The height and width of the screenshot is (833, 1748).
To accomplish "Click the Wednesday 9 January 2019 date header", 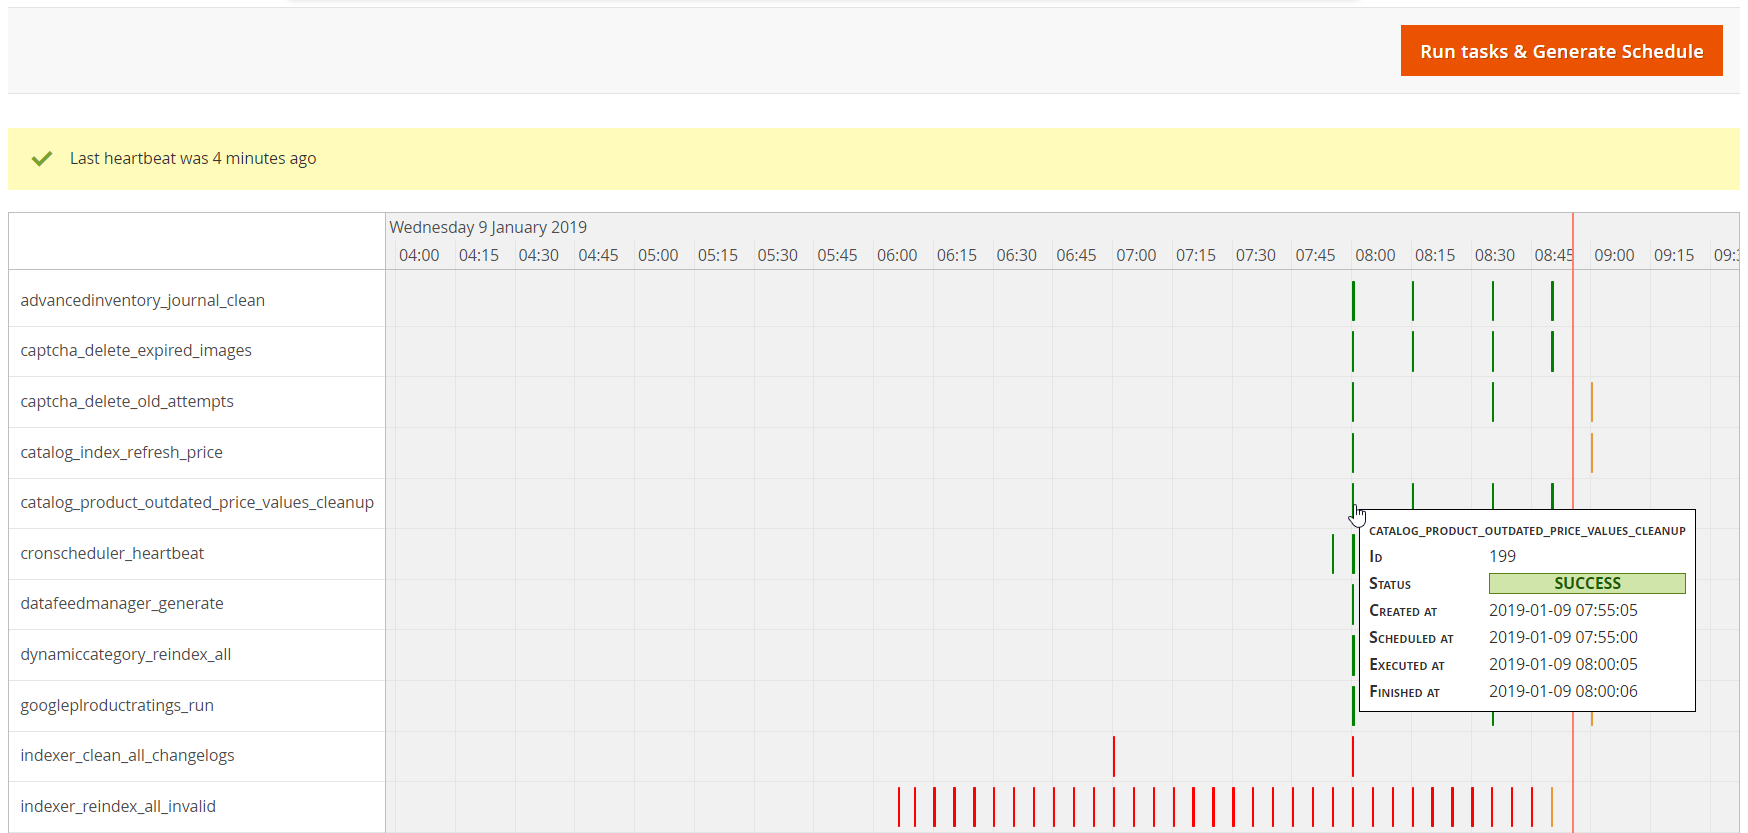I will pos(488,227).
